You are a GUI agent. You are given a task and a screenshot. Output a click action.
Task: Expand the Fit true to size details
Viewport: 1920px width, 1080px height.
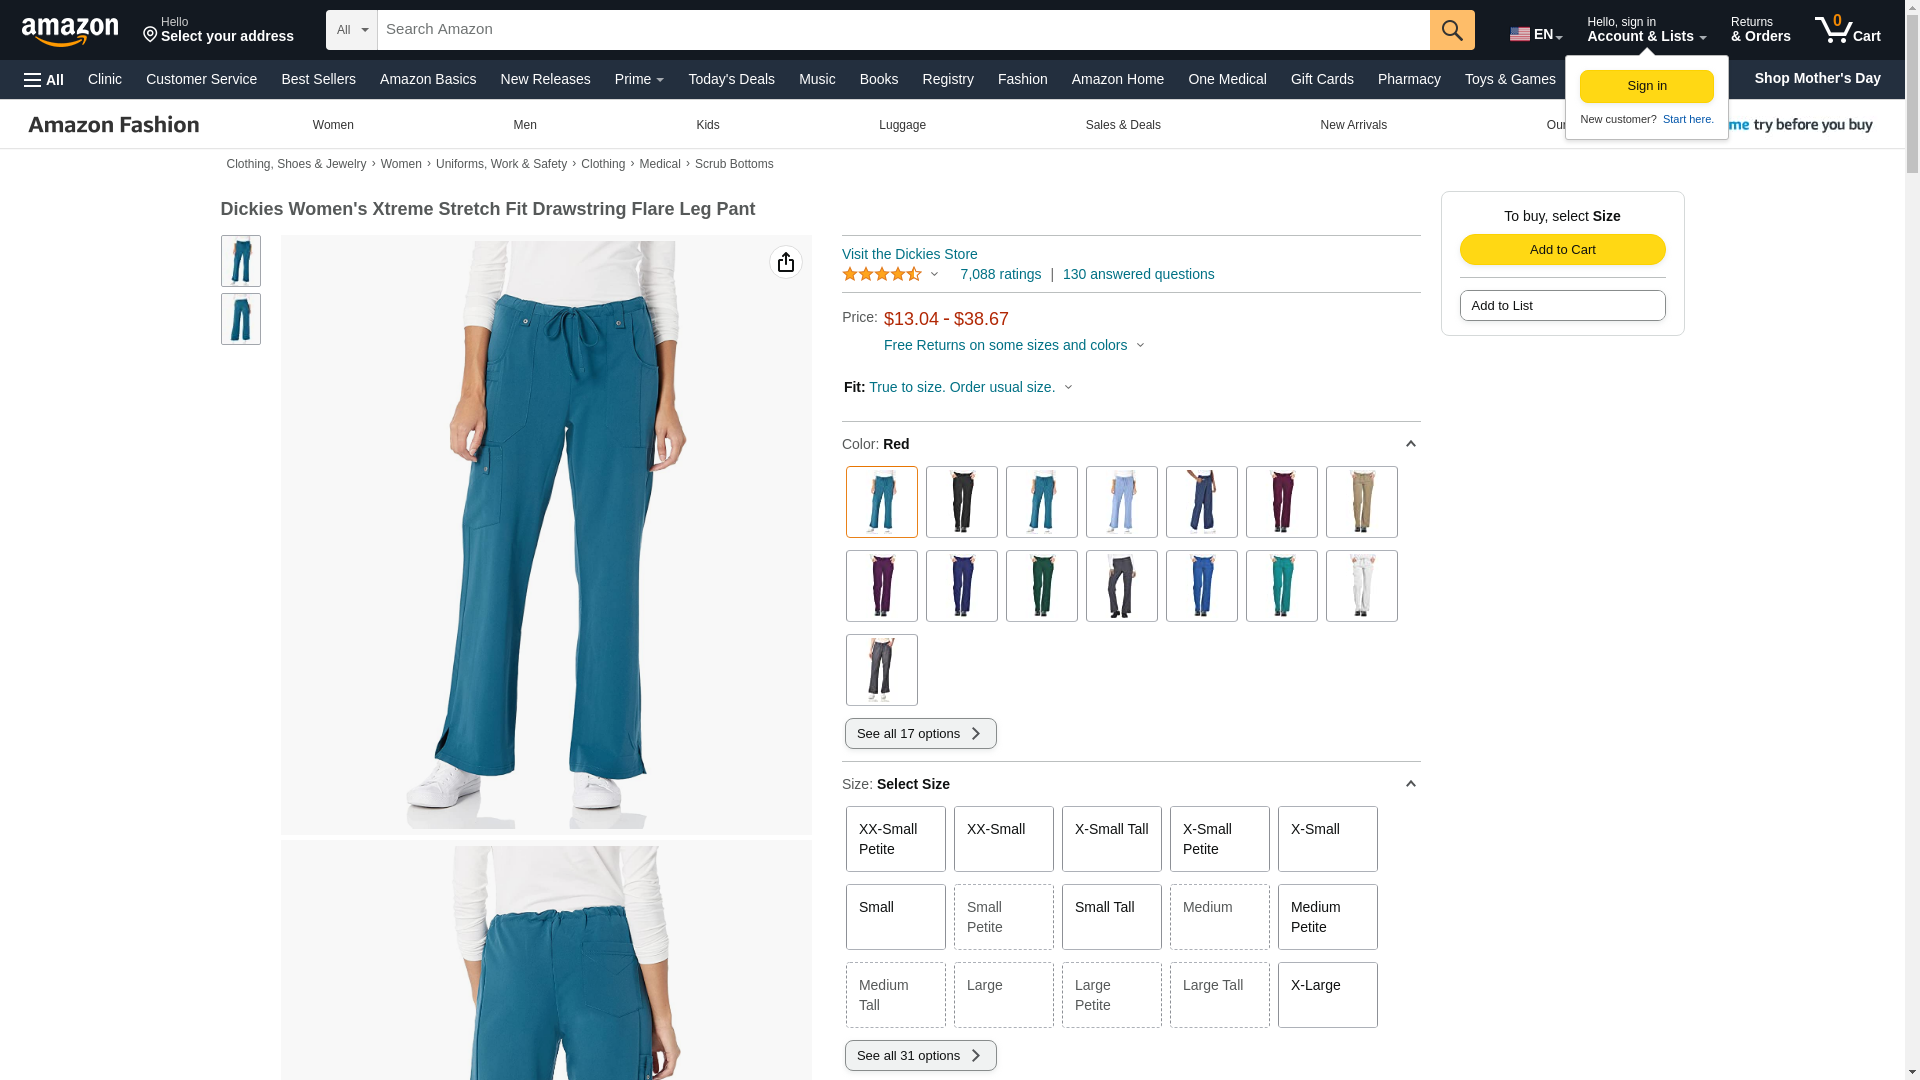pyautogui.click(x=970, y=388)
